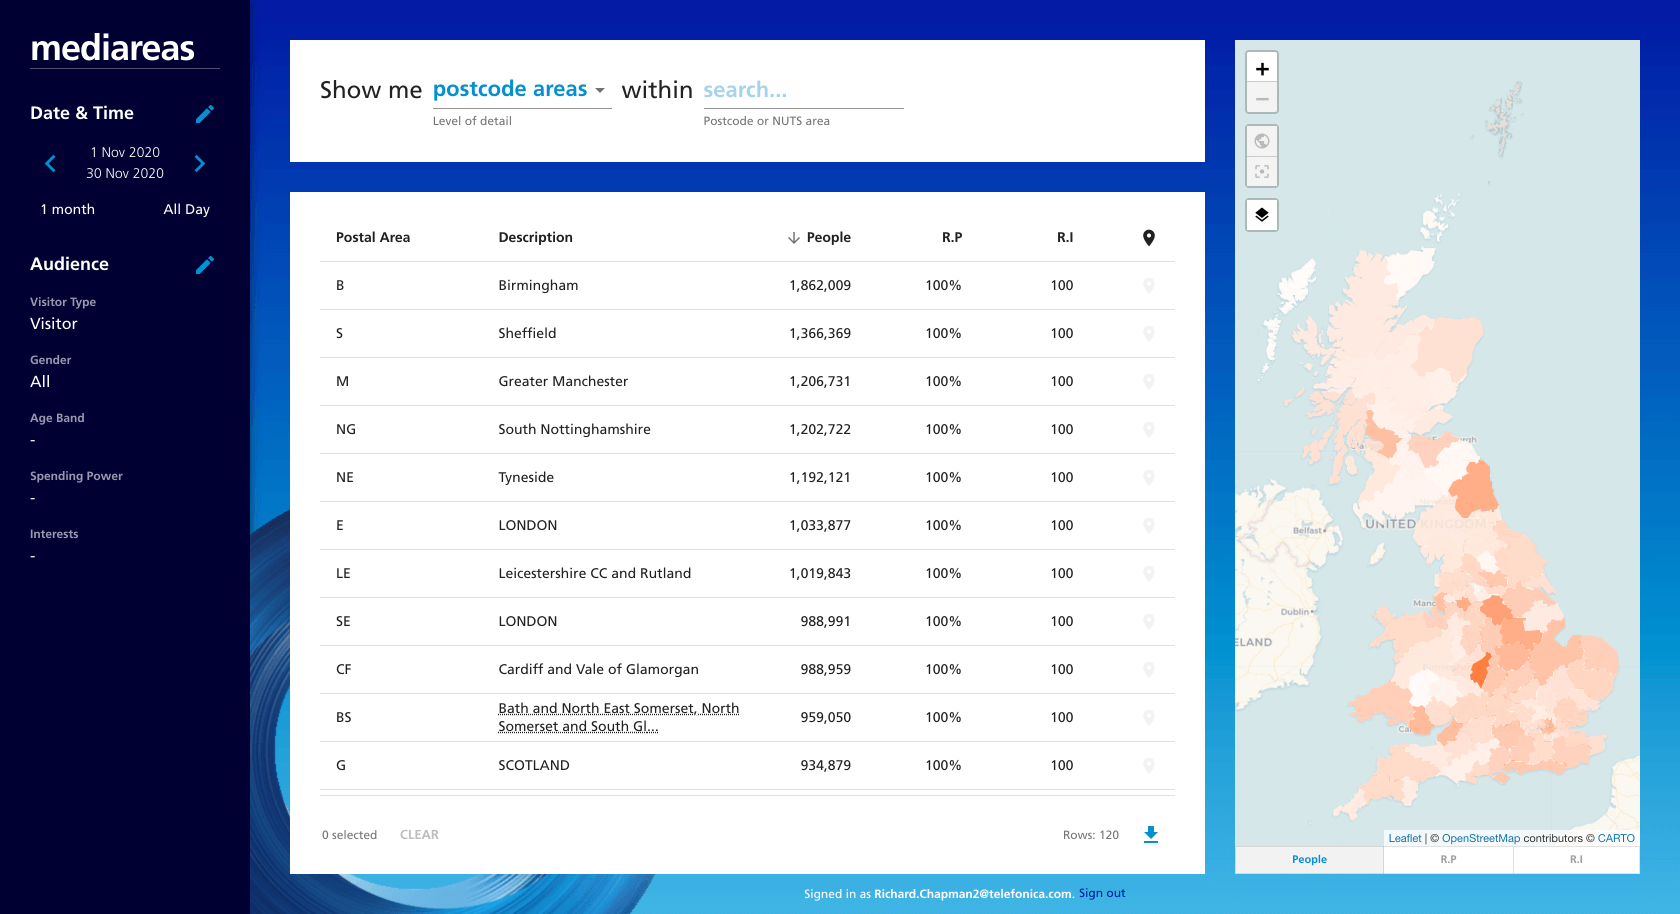Viewport: 1680px width, 914px height.
Task: Click the R.I column header
Action: pyautogui.click(x=1065, y=238)
